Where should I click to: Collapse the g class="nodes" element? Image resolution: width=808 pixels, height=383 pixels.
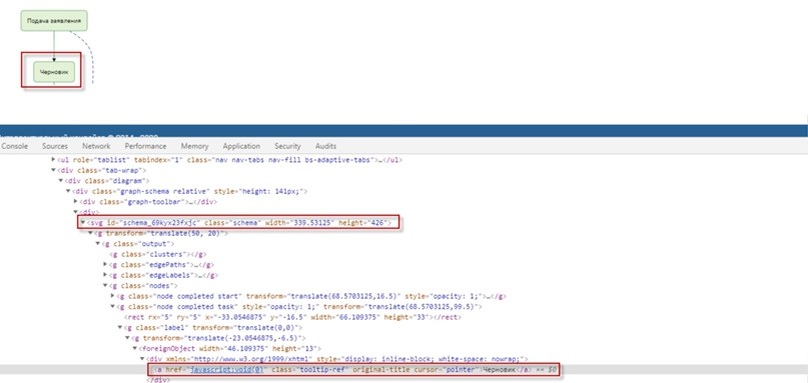(x=105, y=286)
